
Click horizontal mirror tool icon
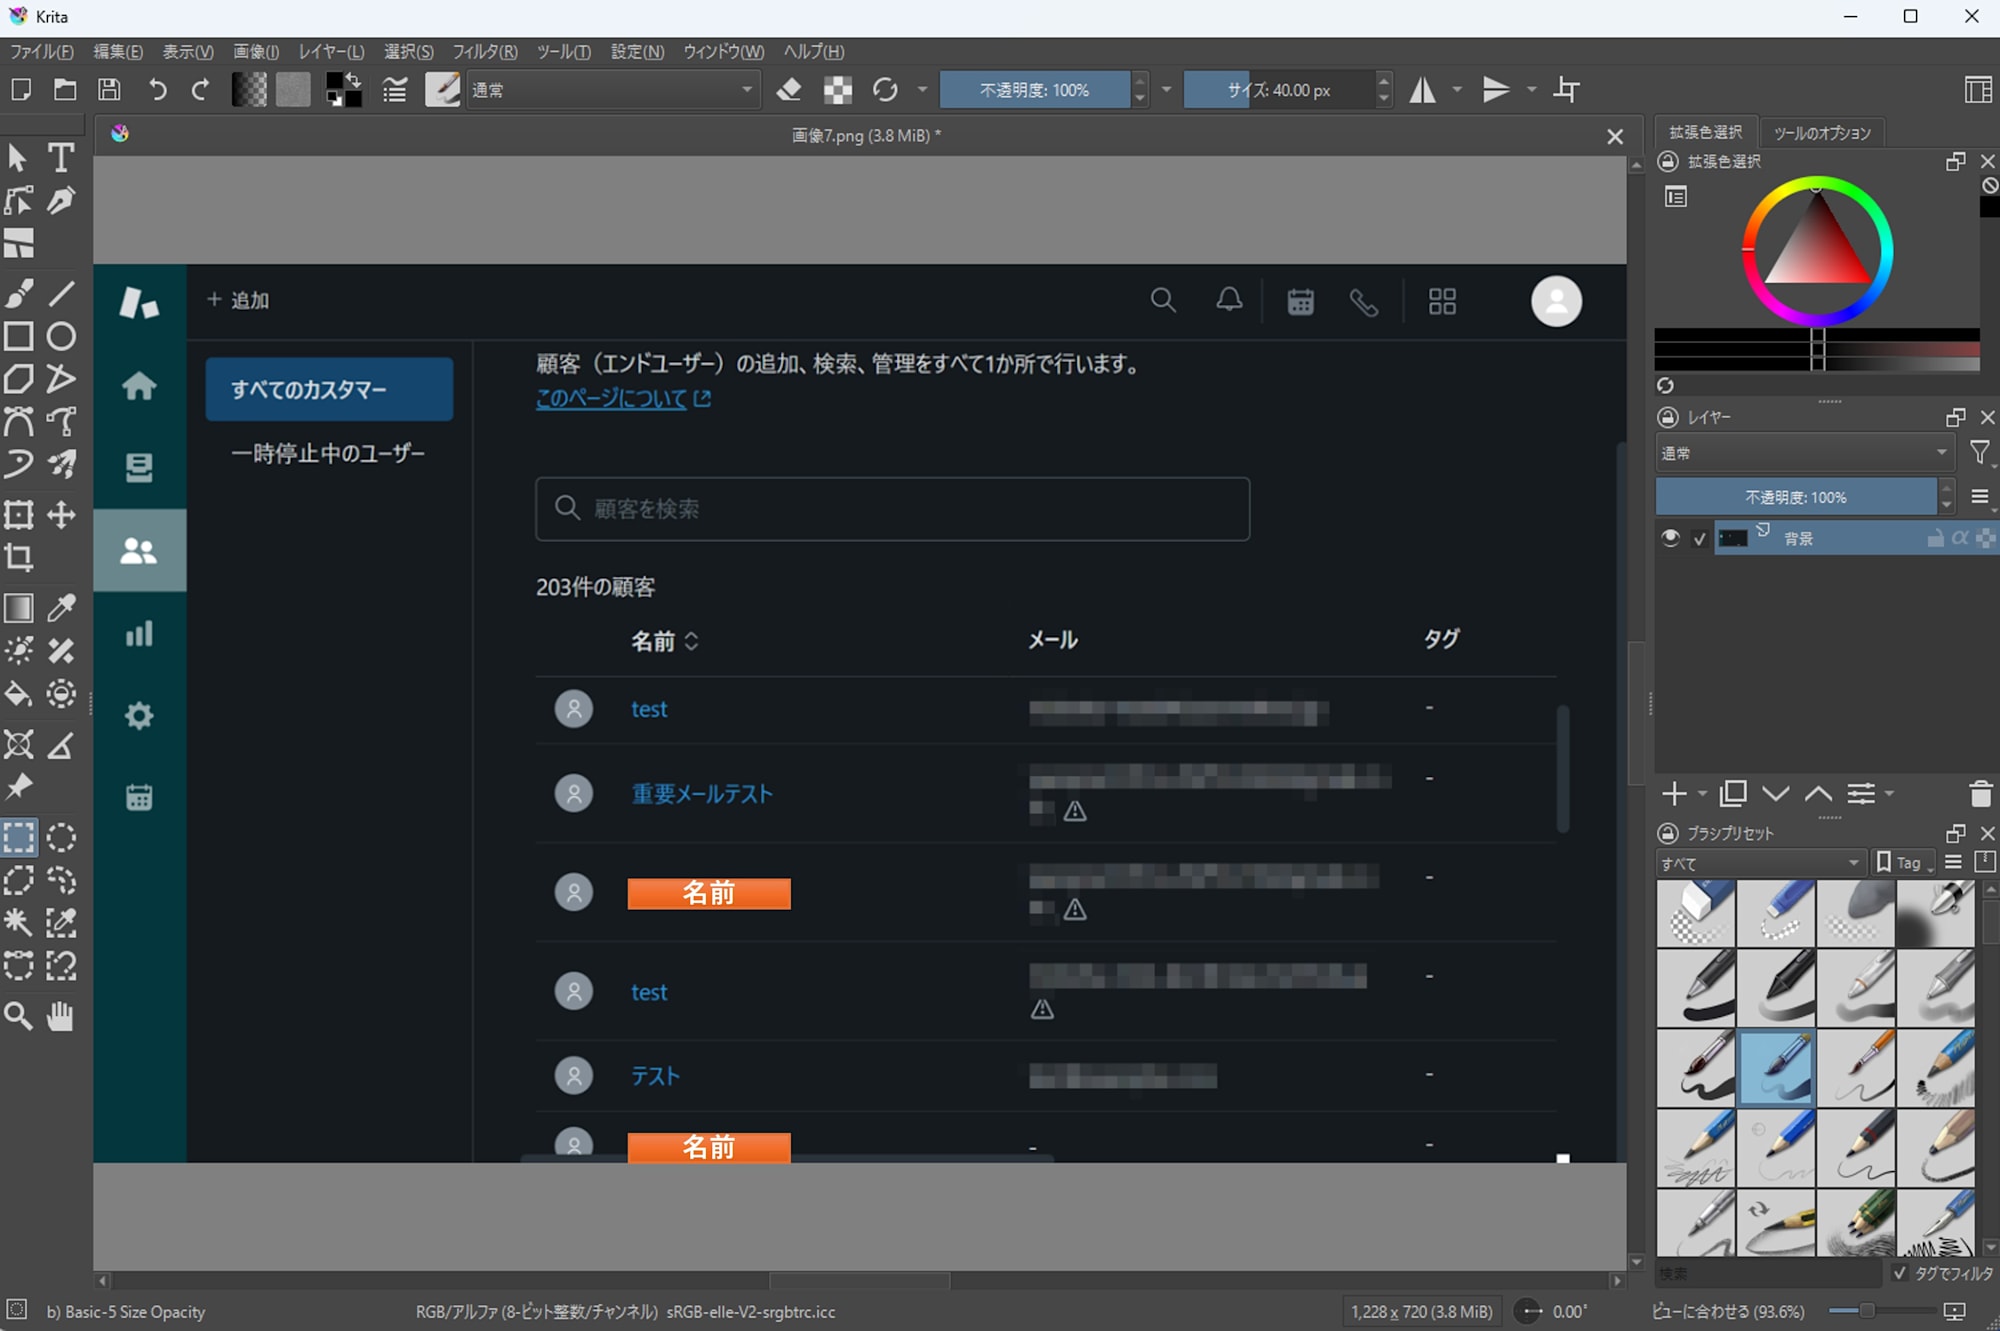click(1422, 90)
